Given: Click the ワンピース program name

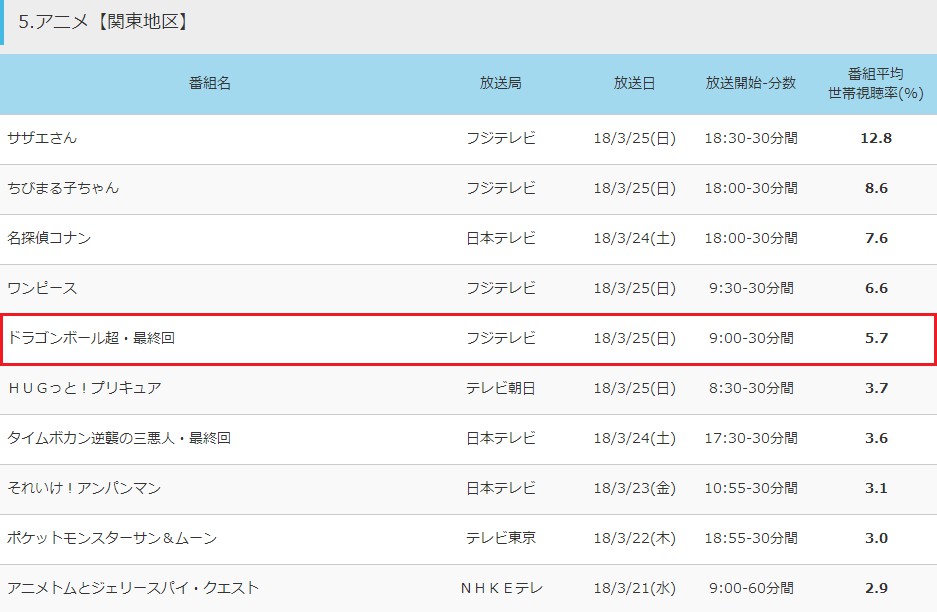Looking at the screenshot, I should [x=42, y=288].
